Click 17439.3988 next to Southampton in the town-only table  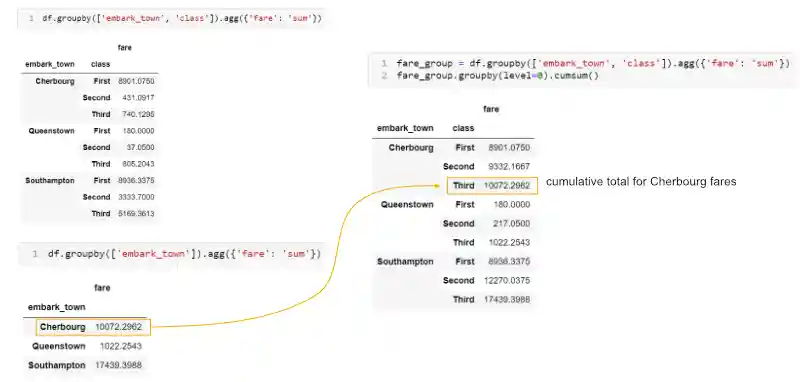pos(119,365)
